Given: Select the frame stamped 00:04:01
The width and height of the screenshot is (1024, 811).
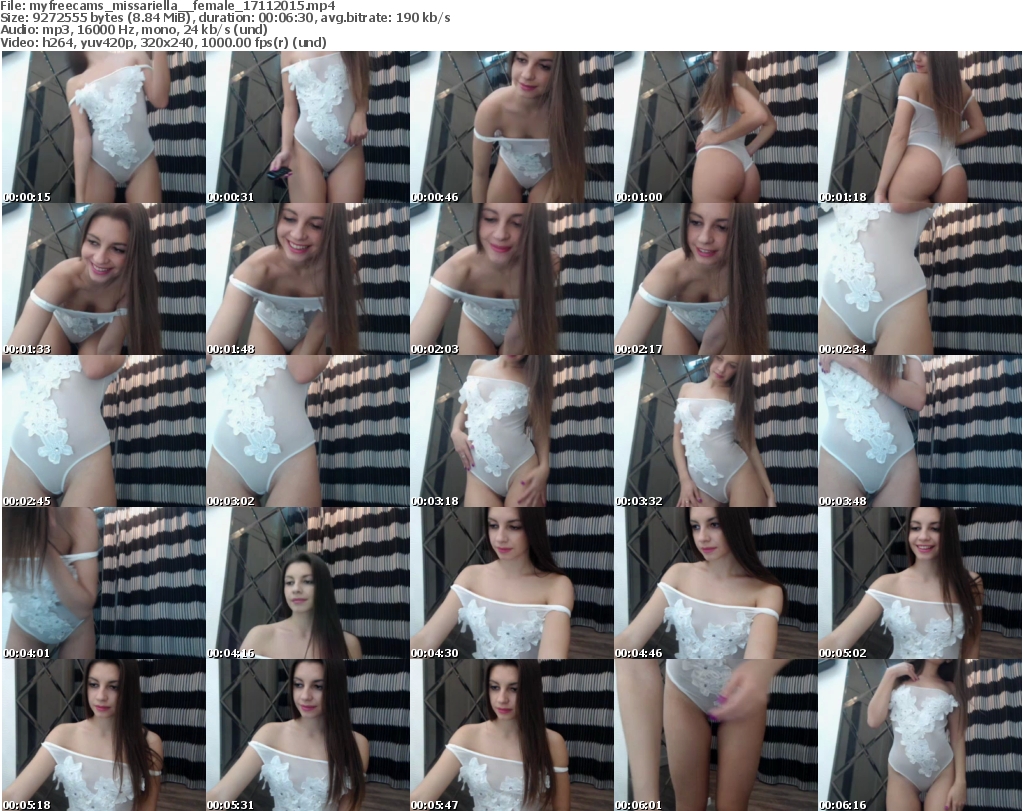Looking at the screenshot, I should coord(104,583).
